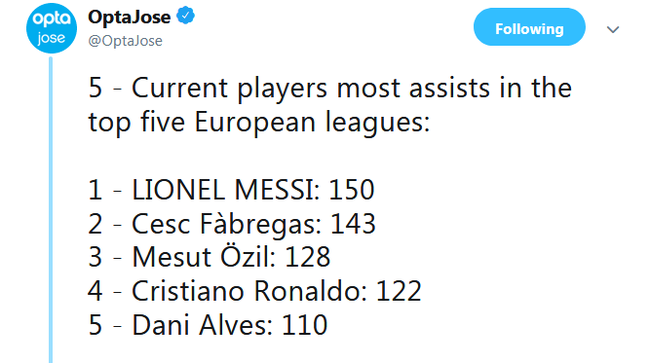Image resolution: width=650 pixels, height=363 pixels.
Task: Expand the tweet options chevron
Action: pos(613,29)
